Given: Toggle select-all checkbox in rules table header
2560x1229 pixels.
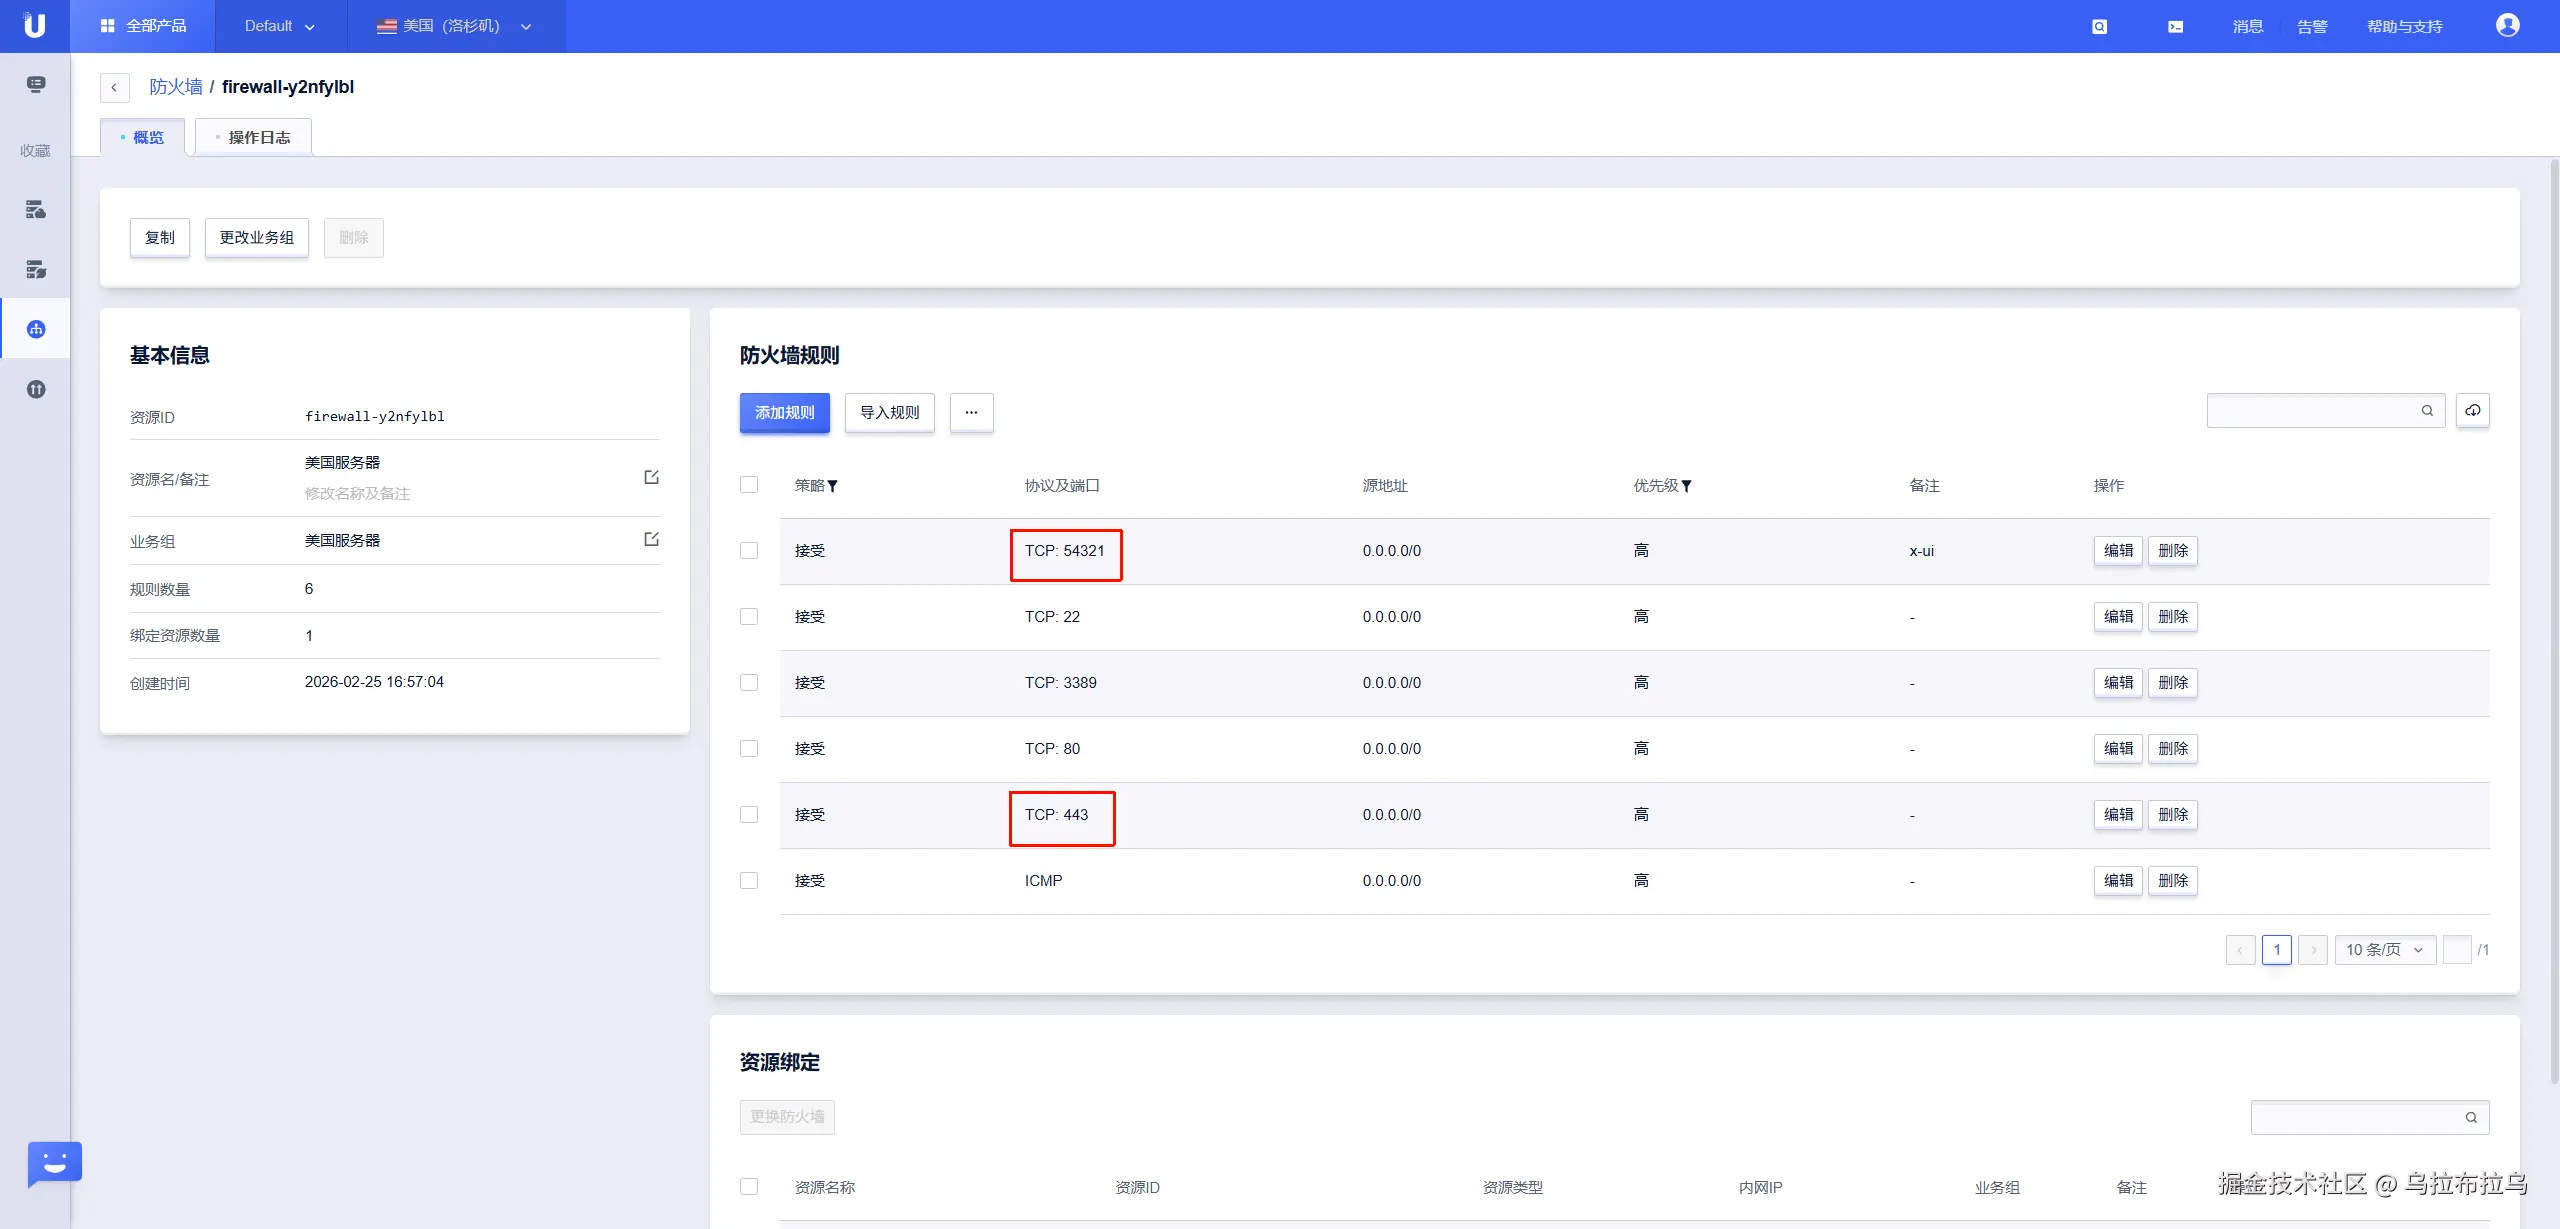Looking at the screenshot, I should pyautogui.click(x=749, y=485).
